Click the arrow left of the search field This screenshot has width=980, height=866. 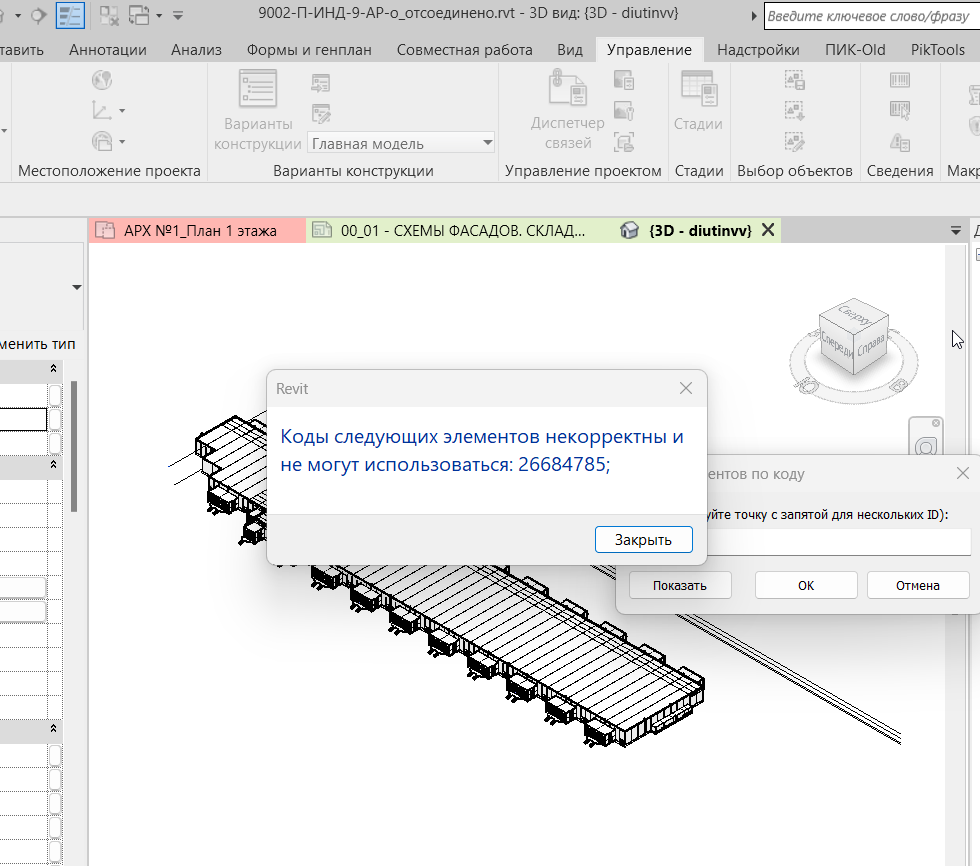click(754, 16)
